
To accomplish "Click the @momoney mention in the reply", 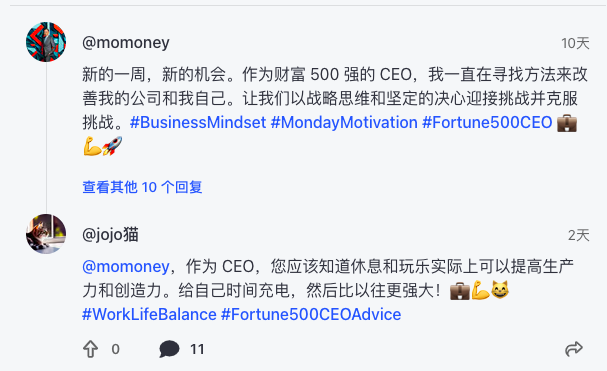I will [x=126, y=266].
